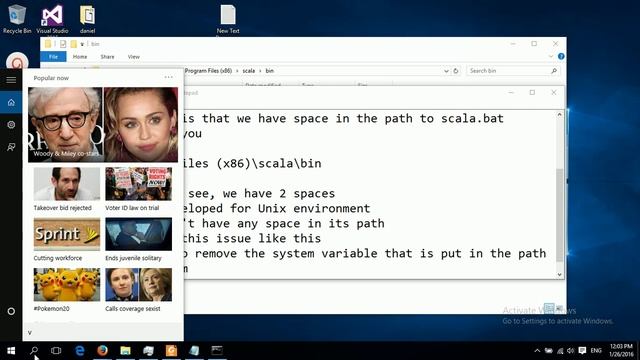Click the Notepad vertical scrollbar thumb
This screenshot has width=640, height=360.
coord(560,215)
